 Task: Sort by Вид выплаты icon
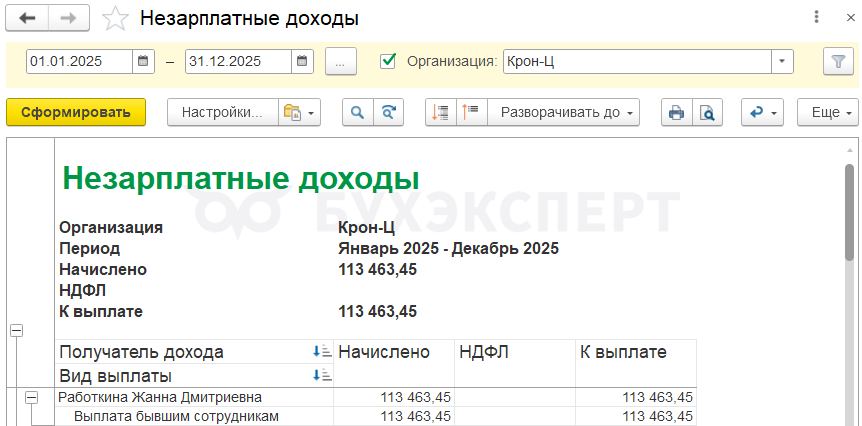pos(322,376)
